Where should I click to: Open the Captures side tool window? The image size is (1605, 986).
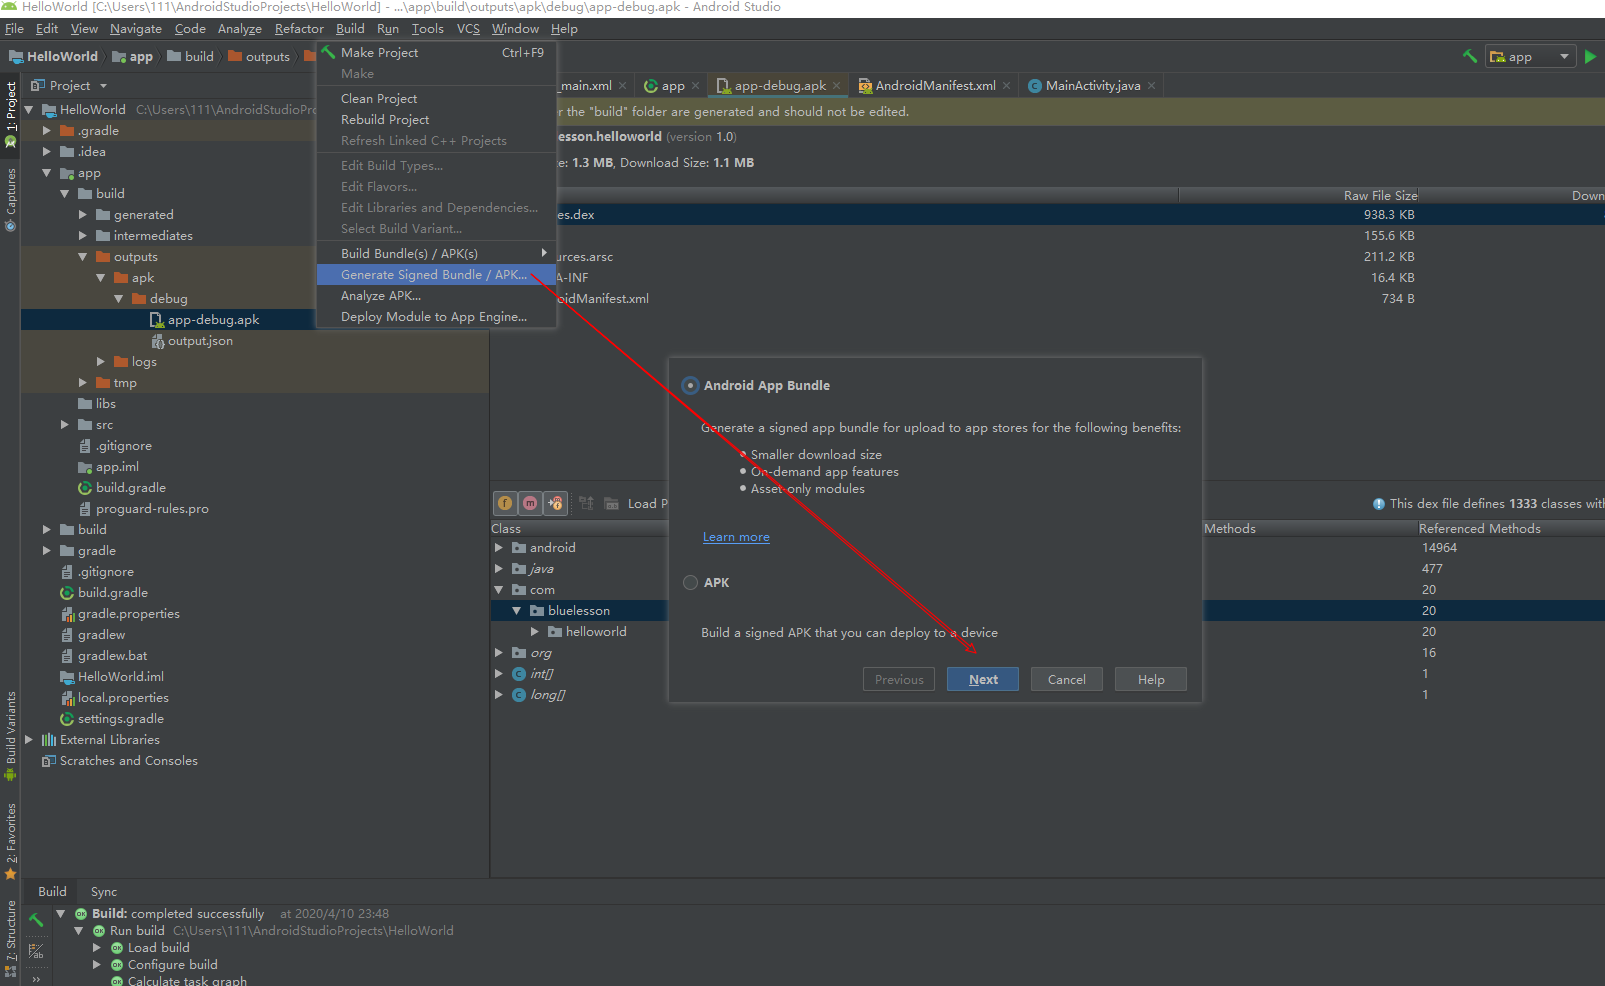[x=11, y=199]
